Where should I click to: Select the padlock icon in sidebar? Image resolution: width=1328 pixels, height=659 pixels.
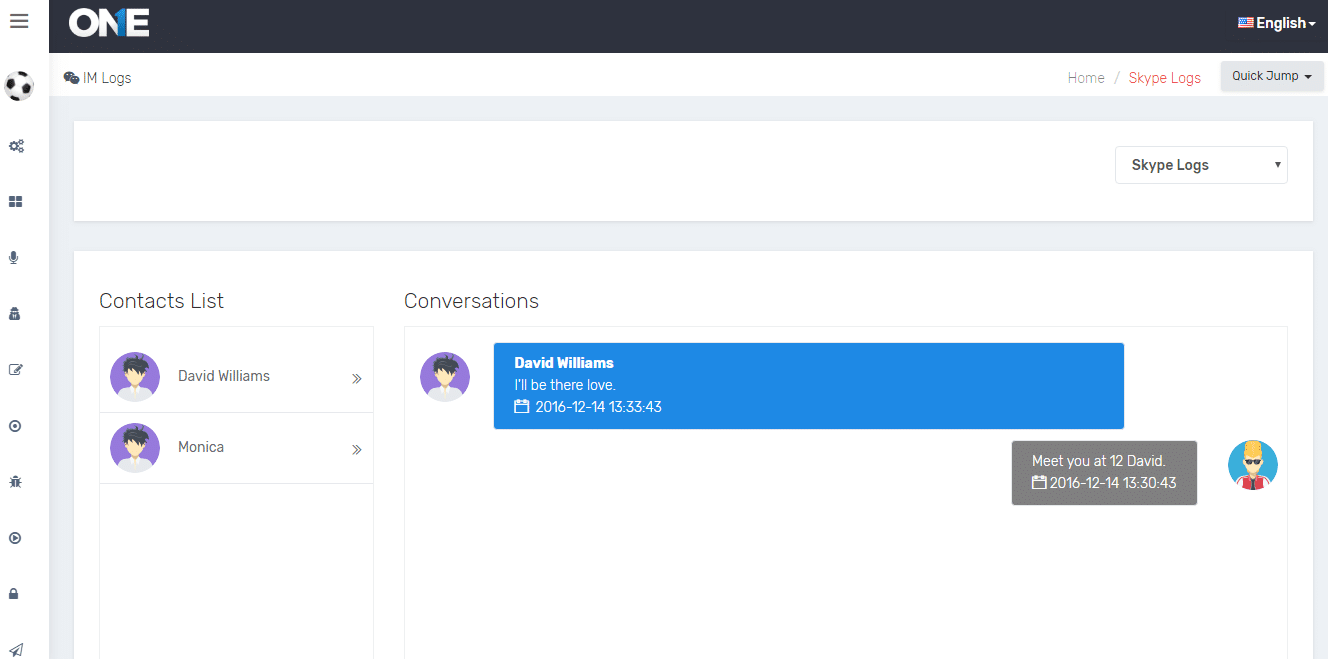(15, 594)
